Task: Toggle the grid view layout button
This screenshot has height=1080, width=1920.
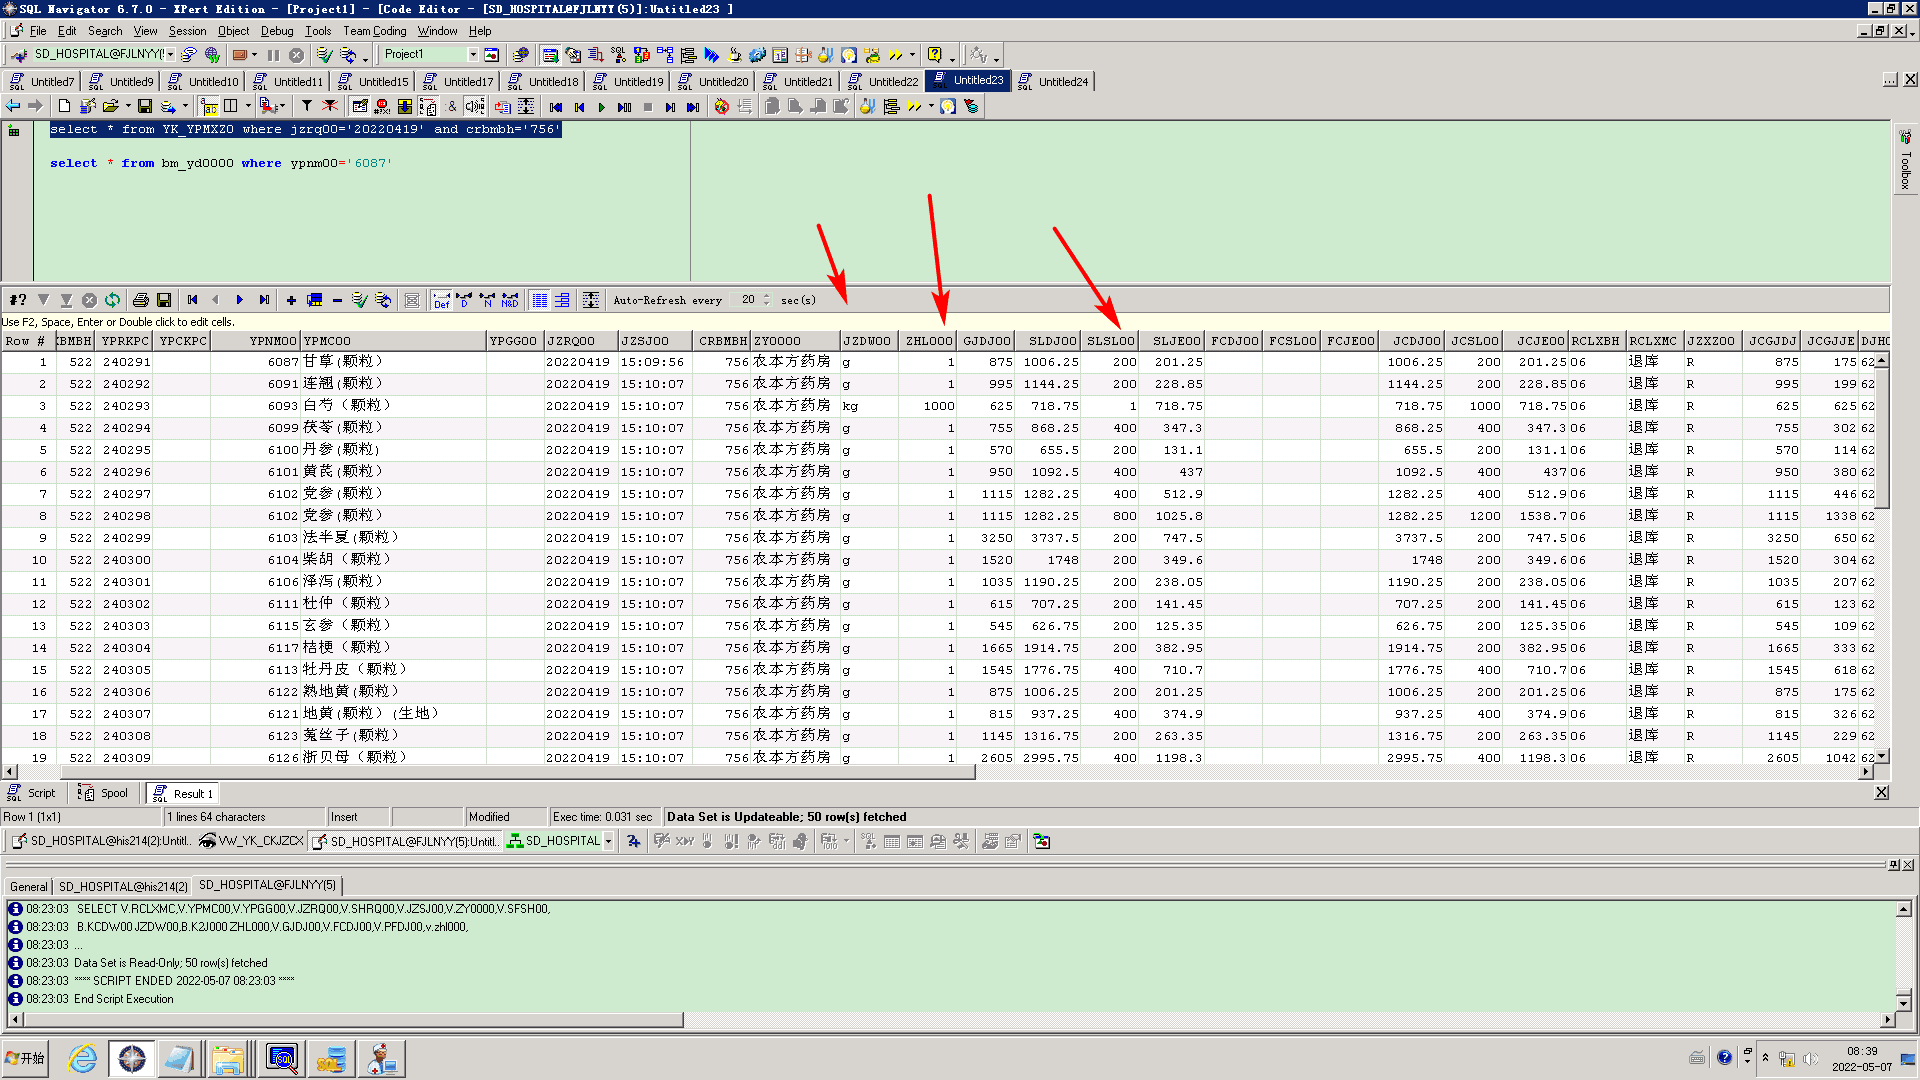Action: 540,300
